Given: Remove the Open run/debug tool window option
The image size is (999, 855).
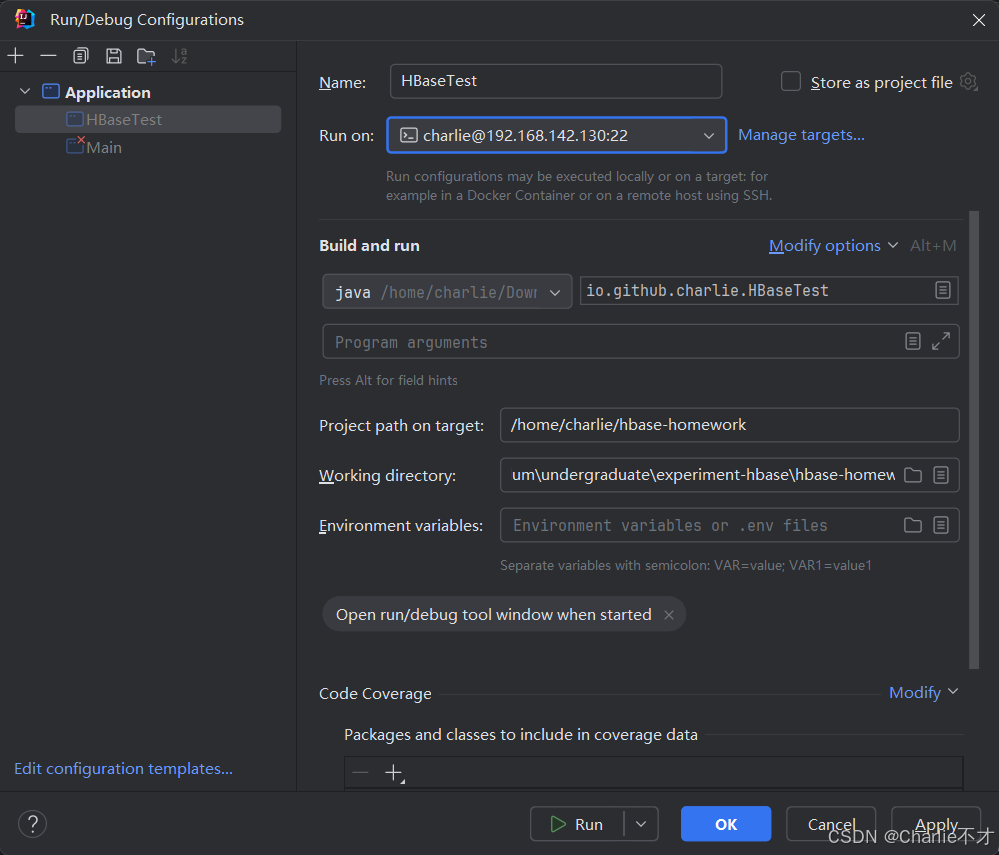Looking at the screenshot, I should point(669,615).
